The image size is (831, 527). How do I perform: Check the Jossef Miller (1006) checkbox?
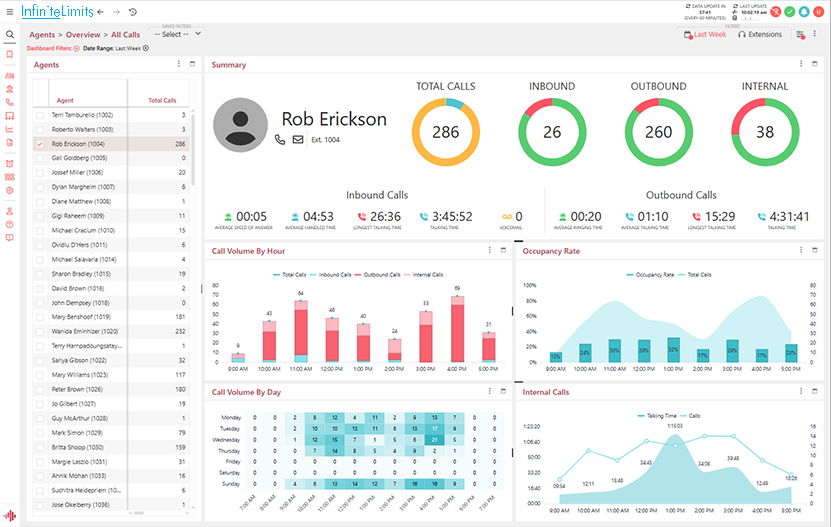coord(40,173)
